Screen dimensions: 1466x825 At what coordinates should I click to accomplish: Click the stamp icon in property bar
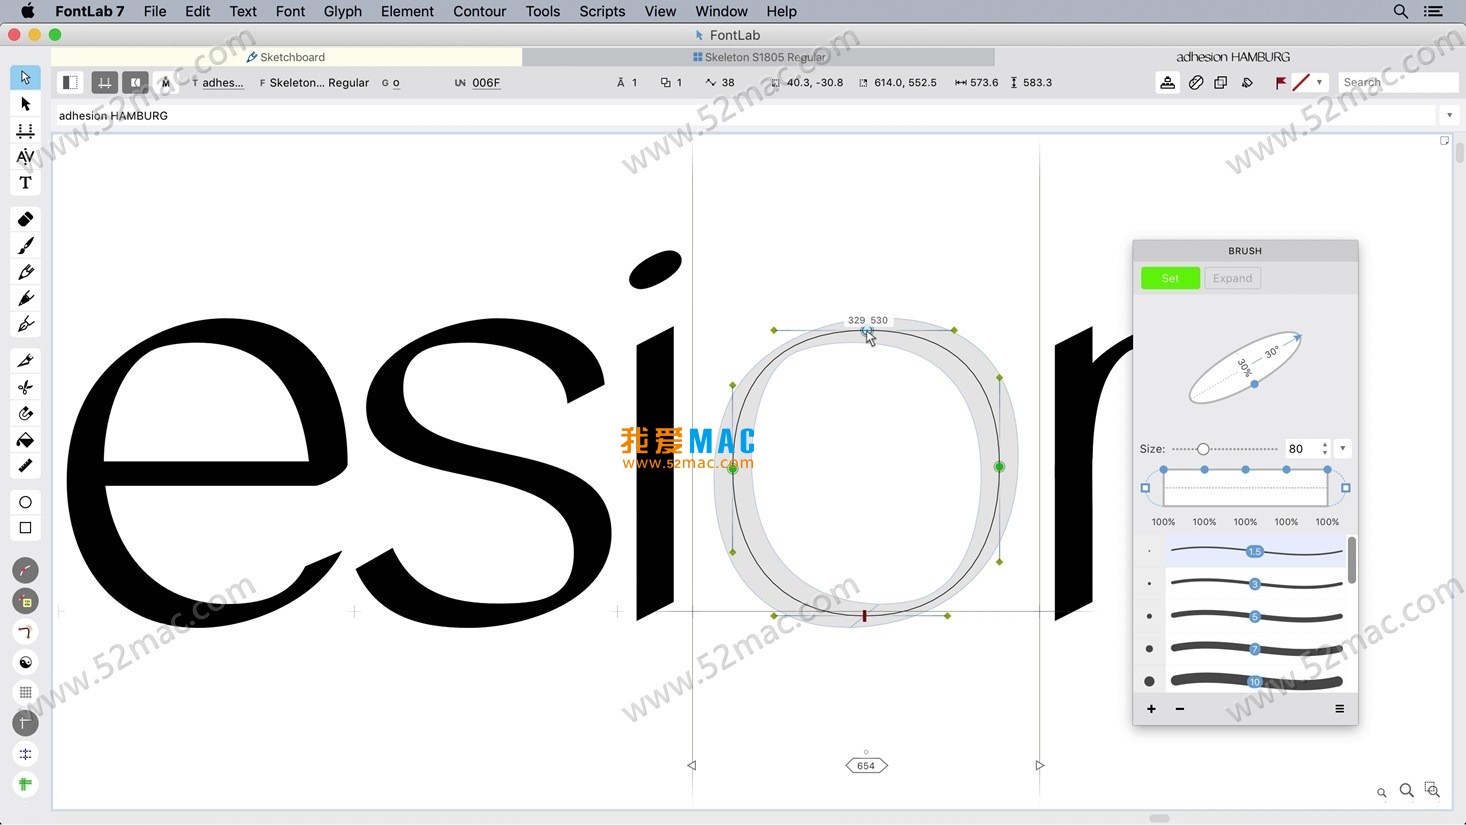1167,83
